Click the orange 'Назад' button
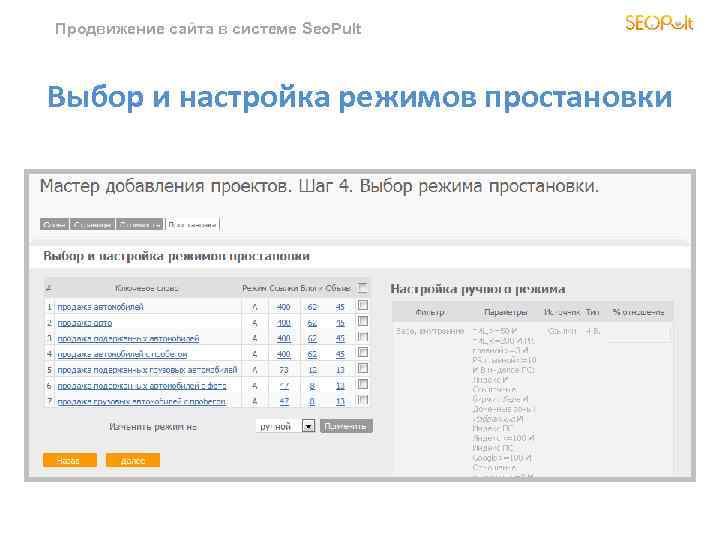720x540 pixels. [70, 460]
